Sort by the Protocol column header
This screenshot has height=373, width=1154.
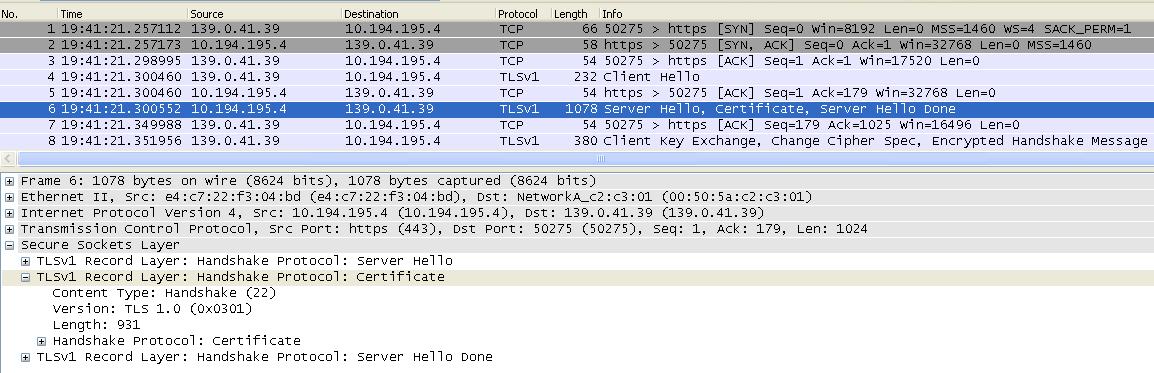(x=522, y=14)
